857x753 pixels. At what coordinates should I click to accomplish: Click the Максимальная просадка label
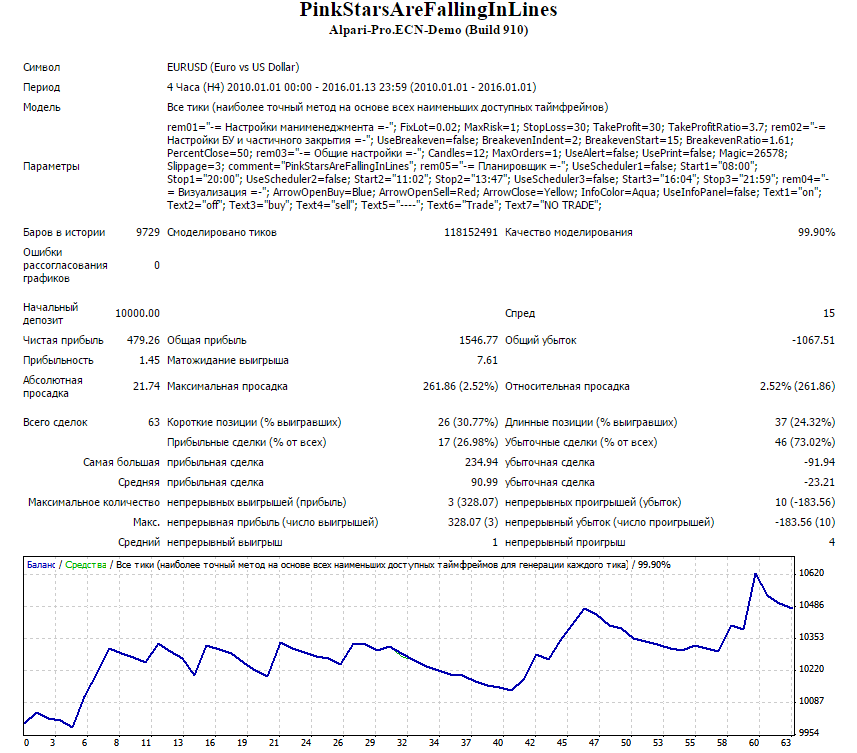[227, 386]
